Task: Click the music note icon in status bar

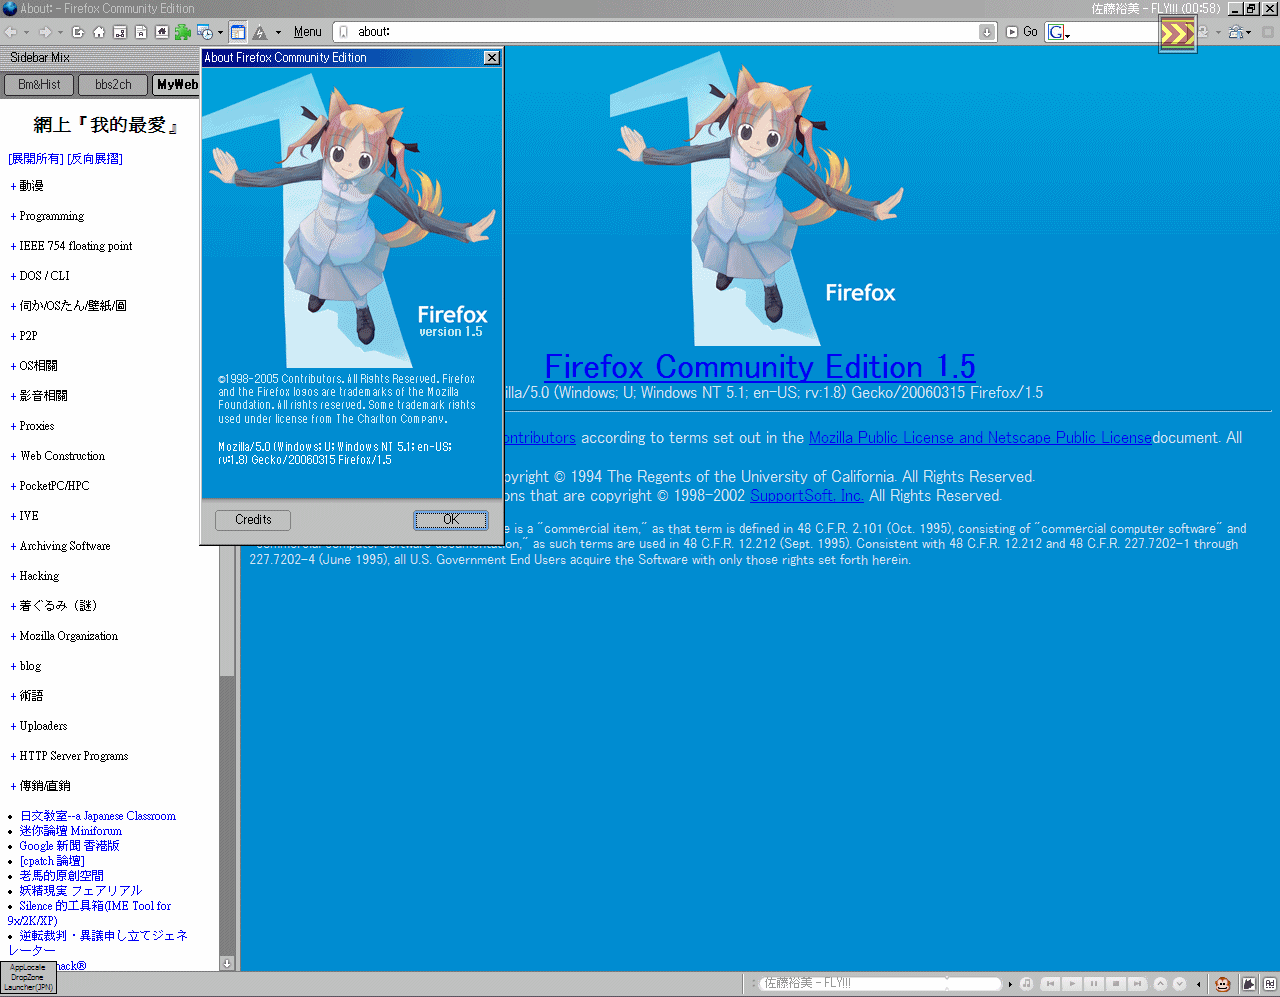Action: (1026, 984)
